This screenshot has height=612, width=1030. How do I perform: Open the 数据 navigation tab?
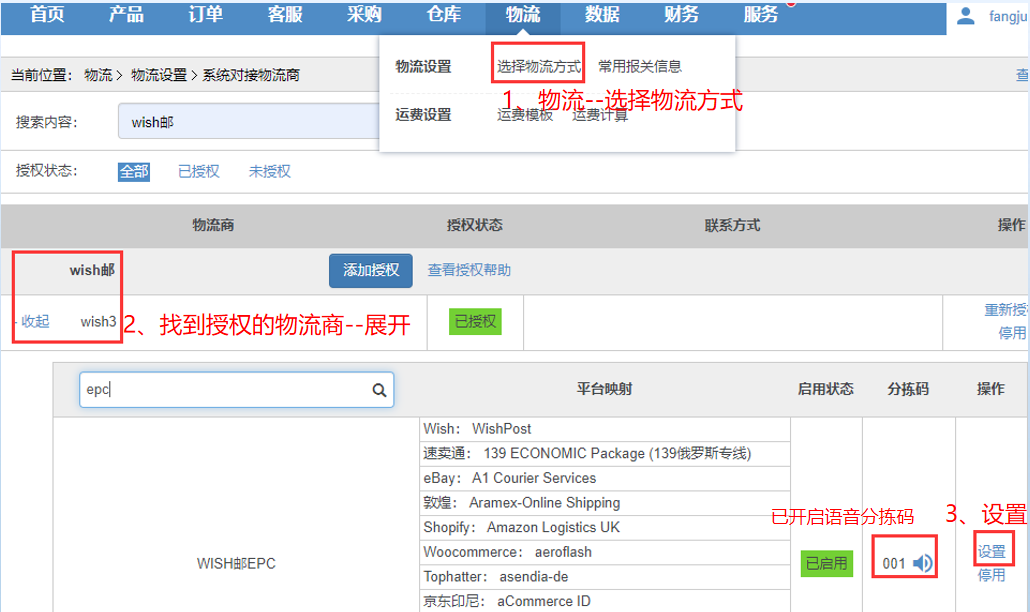tap(602, 14)
